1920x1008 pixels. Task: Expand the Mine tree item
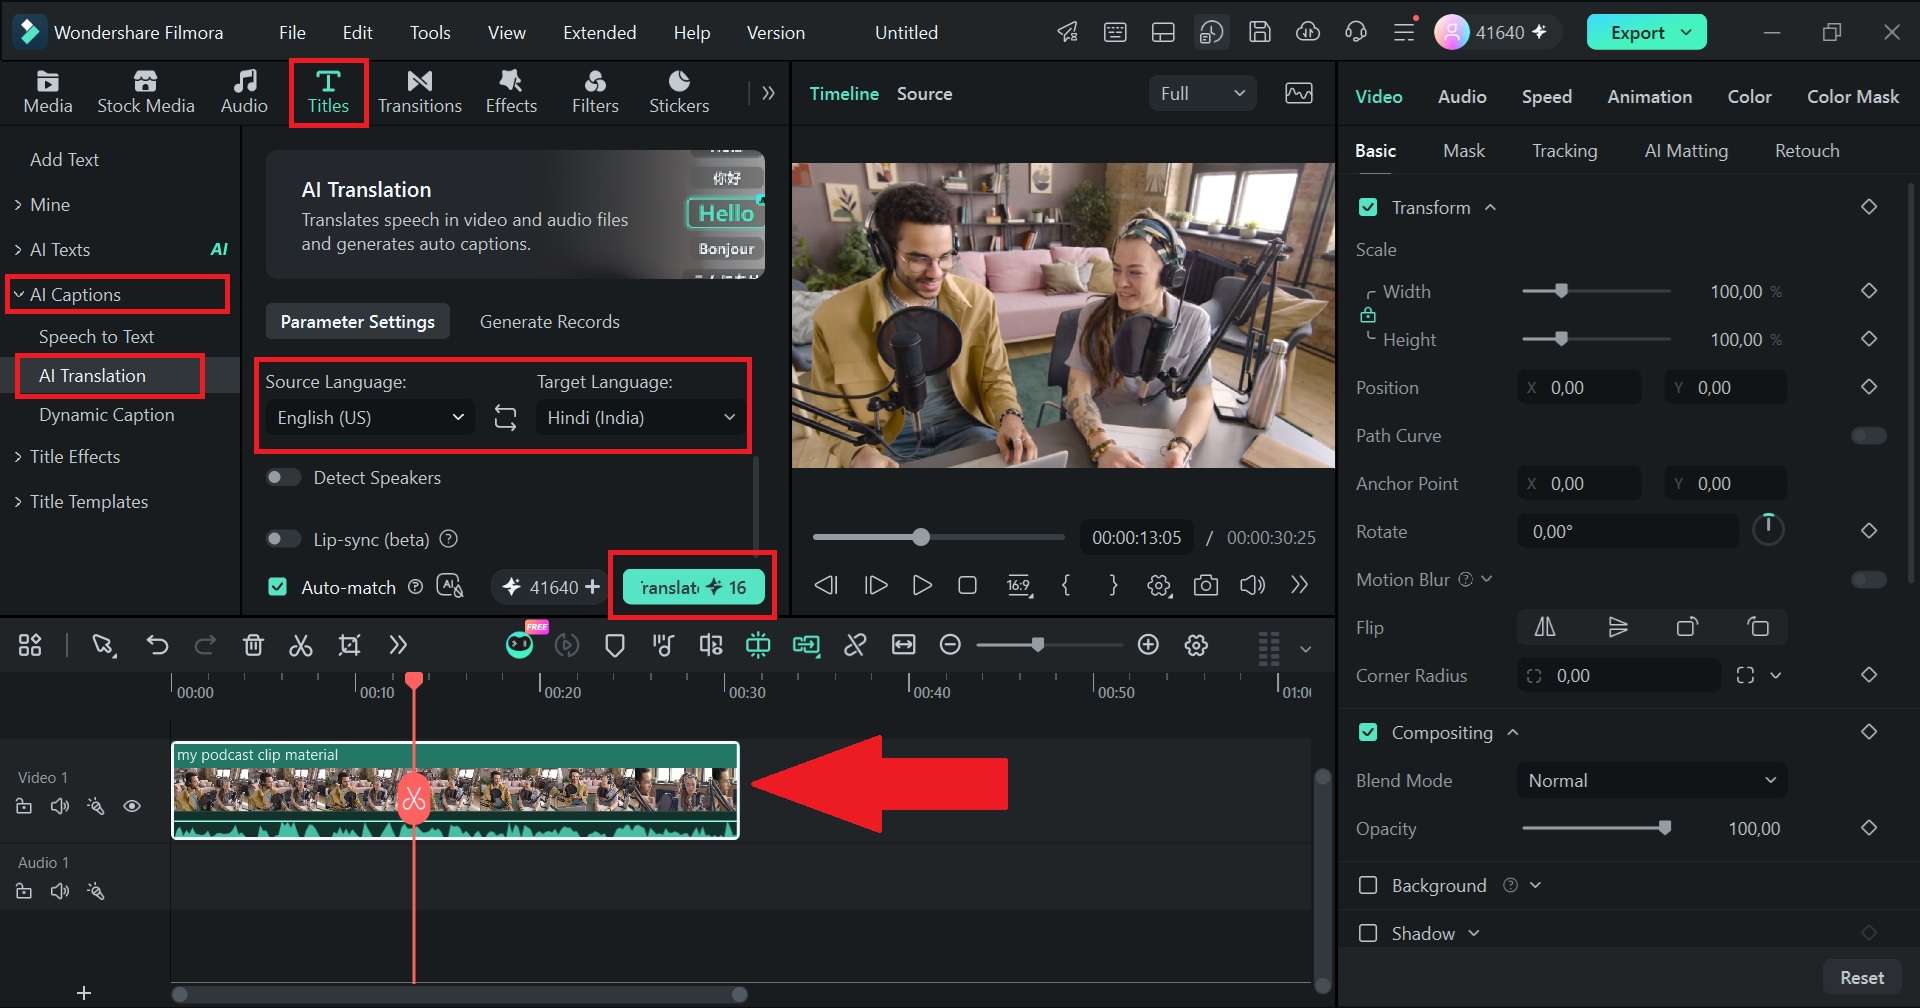[x=18, y=204]
